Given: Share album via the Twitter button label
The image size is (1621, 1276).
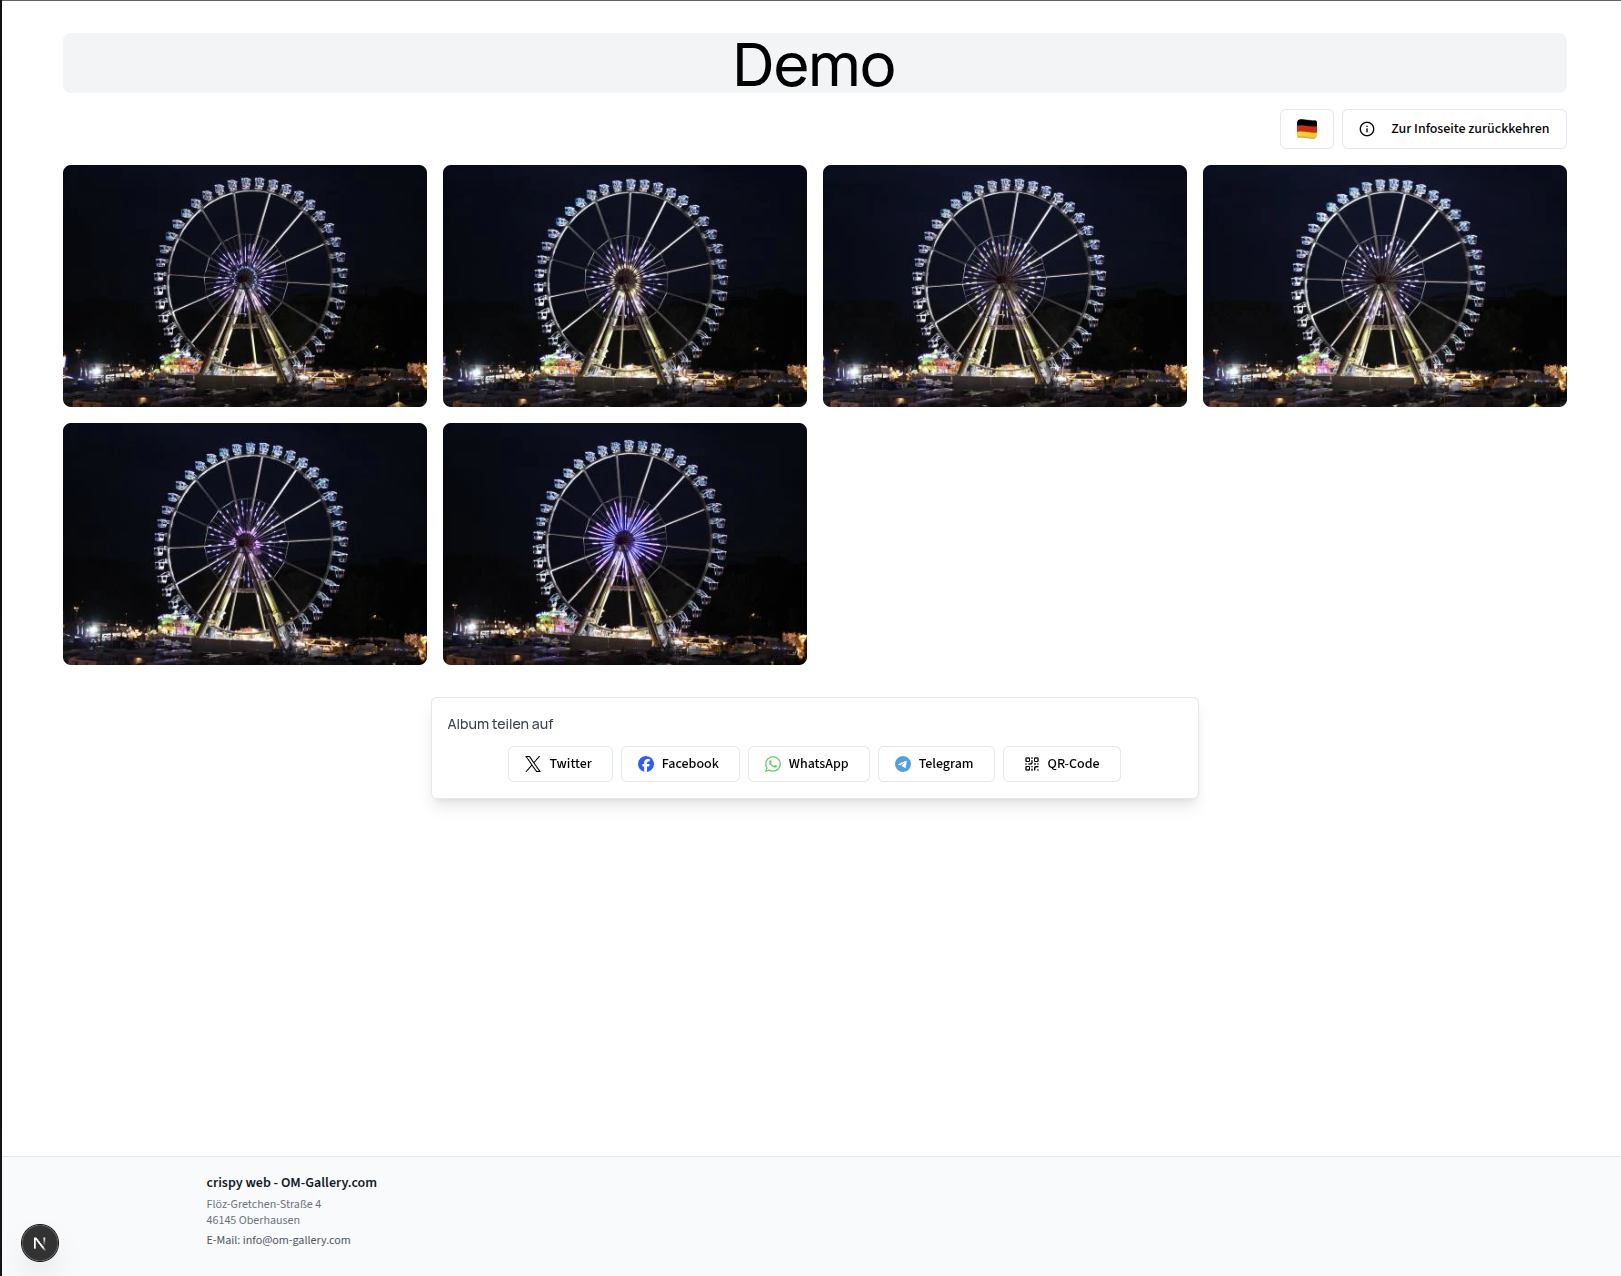Looking at the screenshot, I should (570, 764).
